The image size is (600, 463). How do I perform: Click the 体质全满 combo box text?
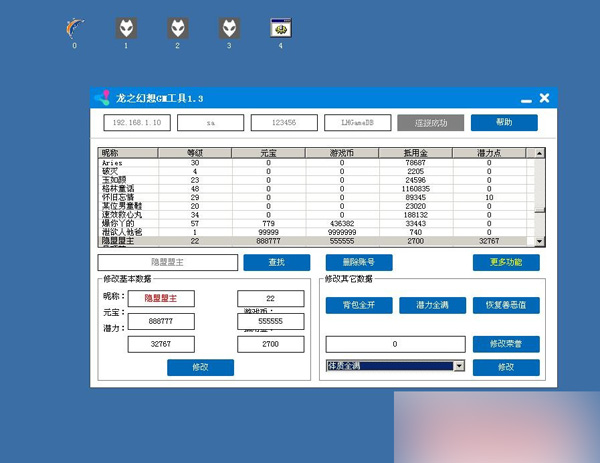344,366
